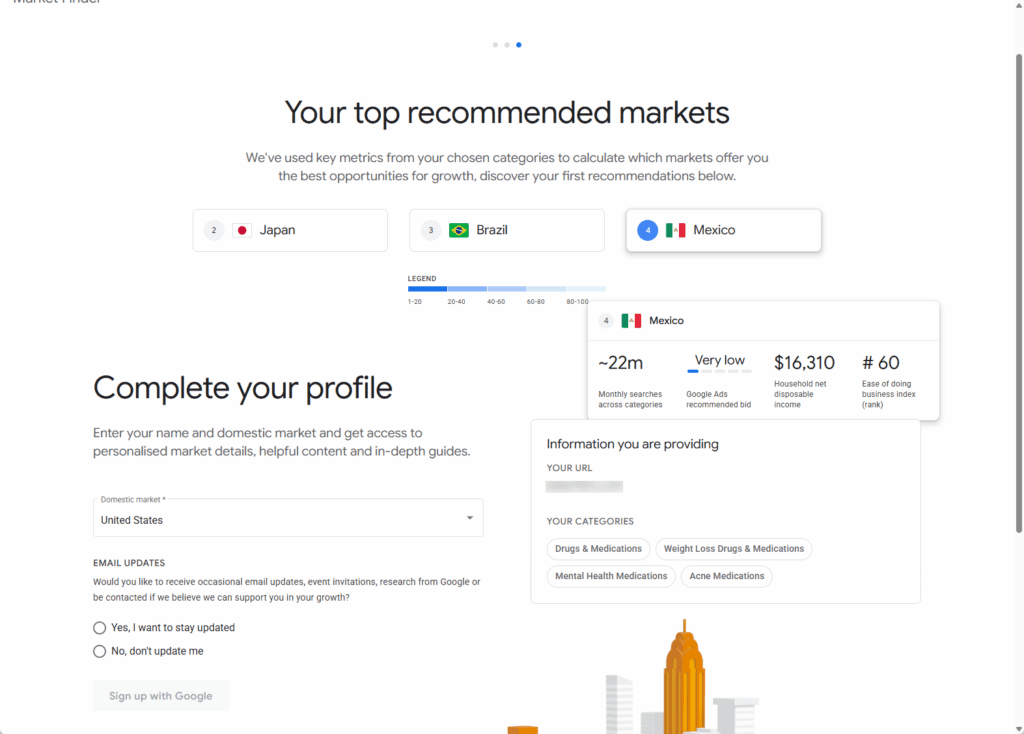The width and height of the screenshot is (1024, 734).
Task: Click the blurred URL field under YOUR URL
Action: coord(584,486)
